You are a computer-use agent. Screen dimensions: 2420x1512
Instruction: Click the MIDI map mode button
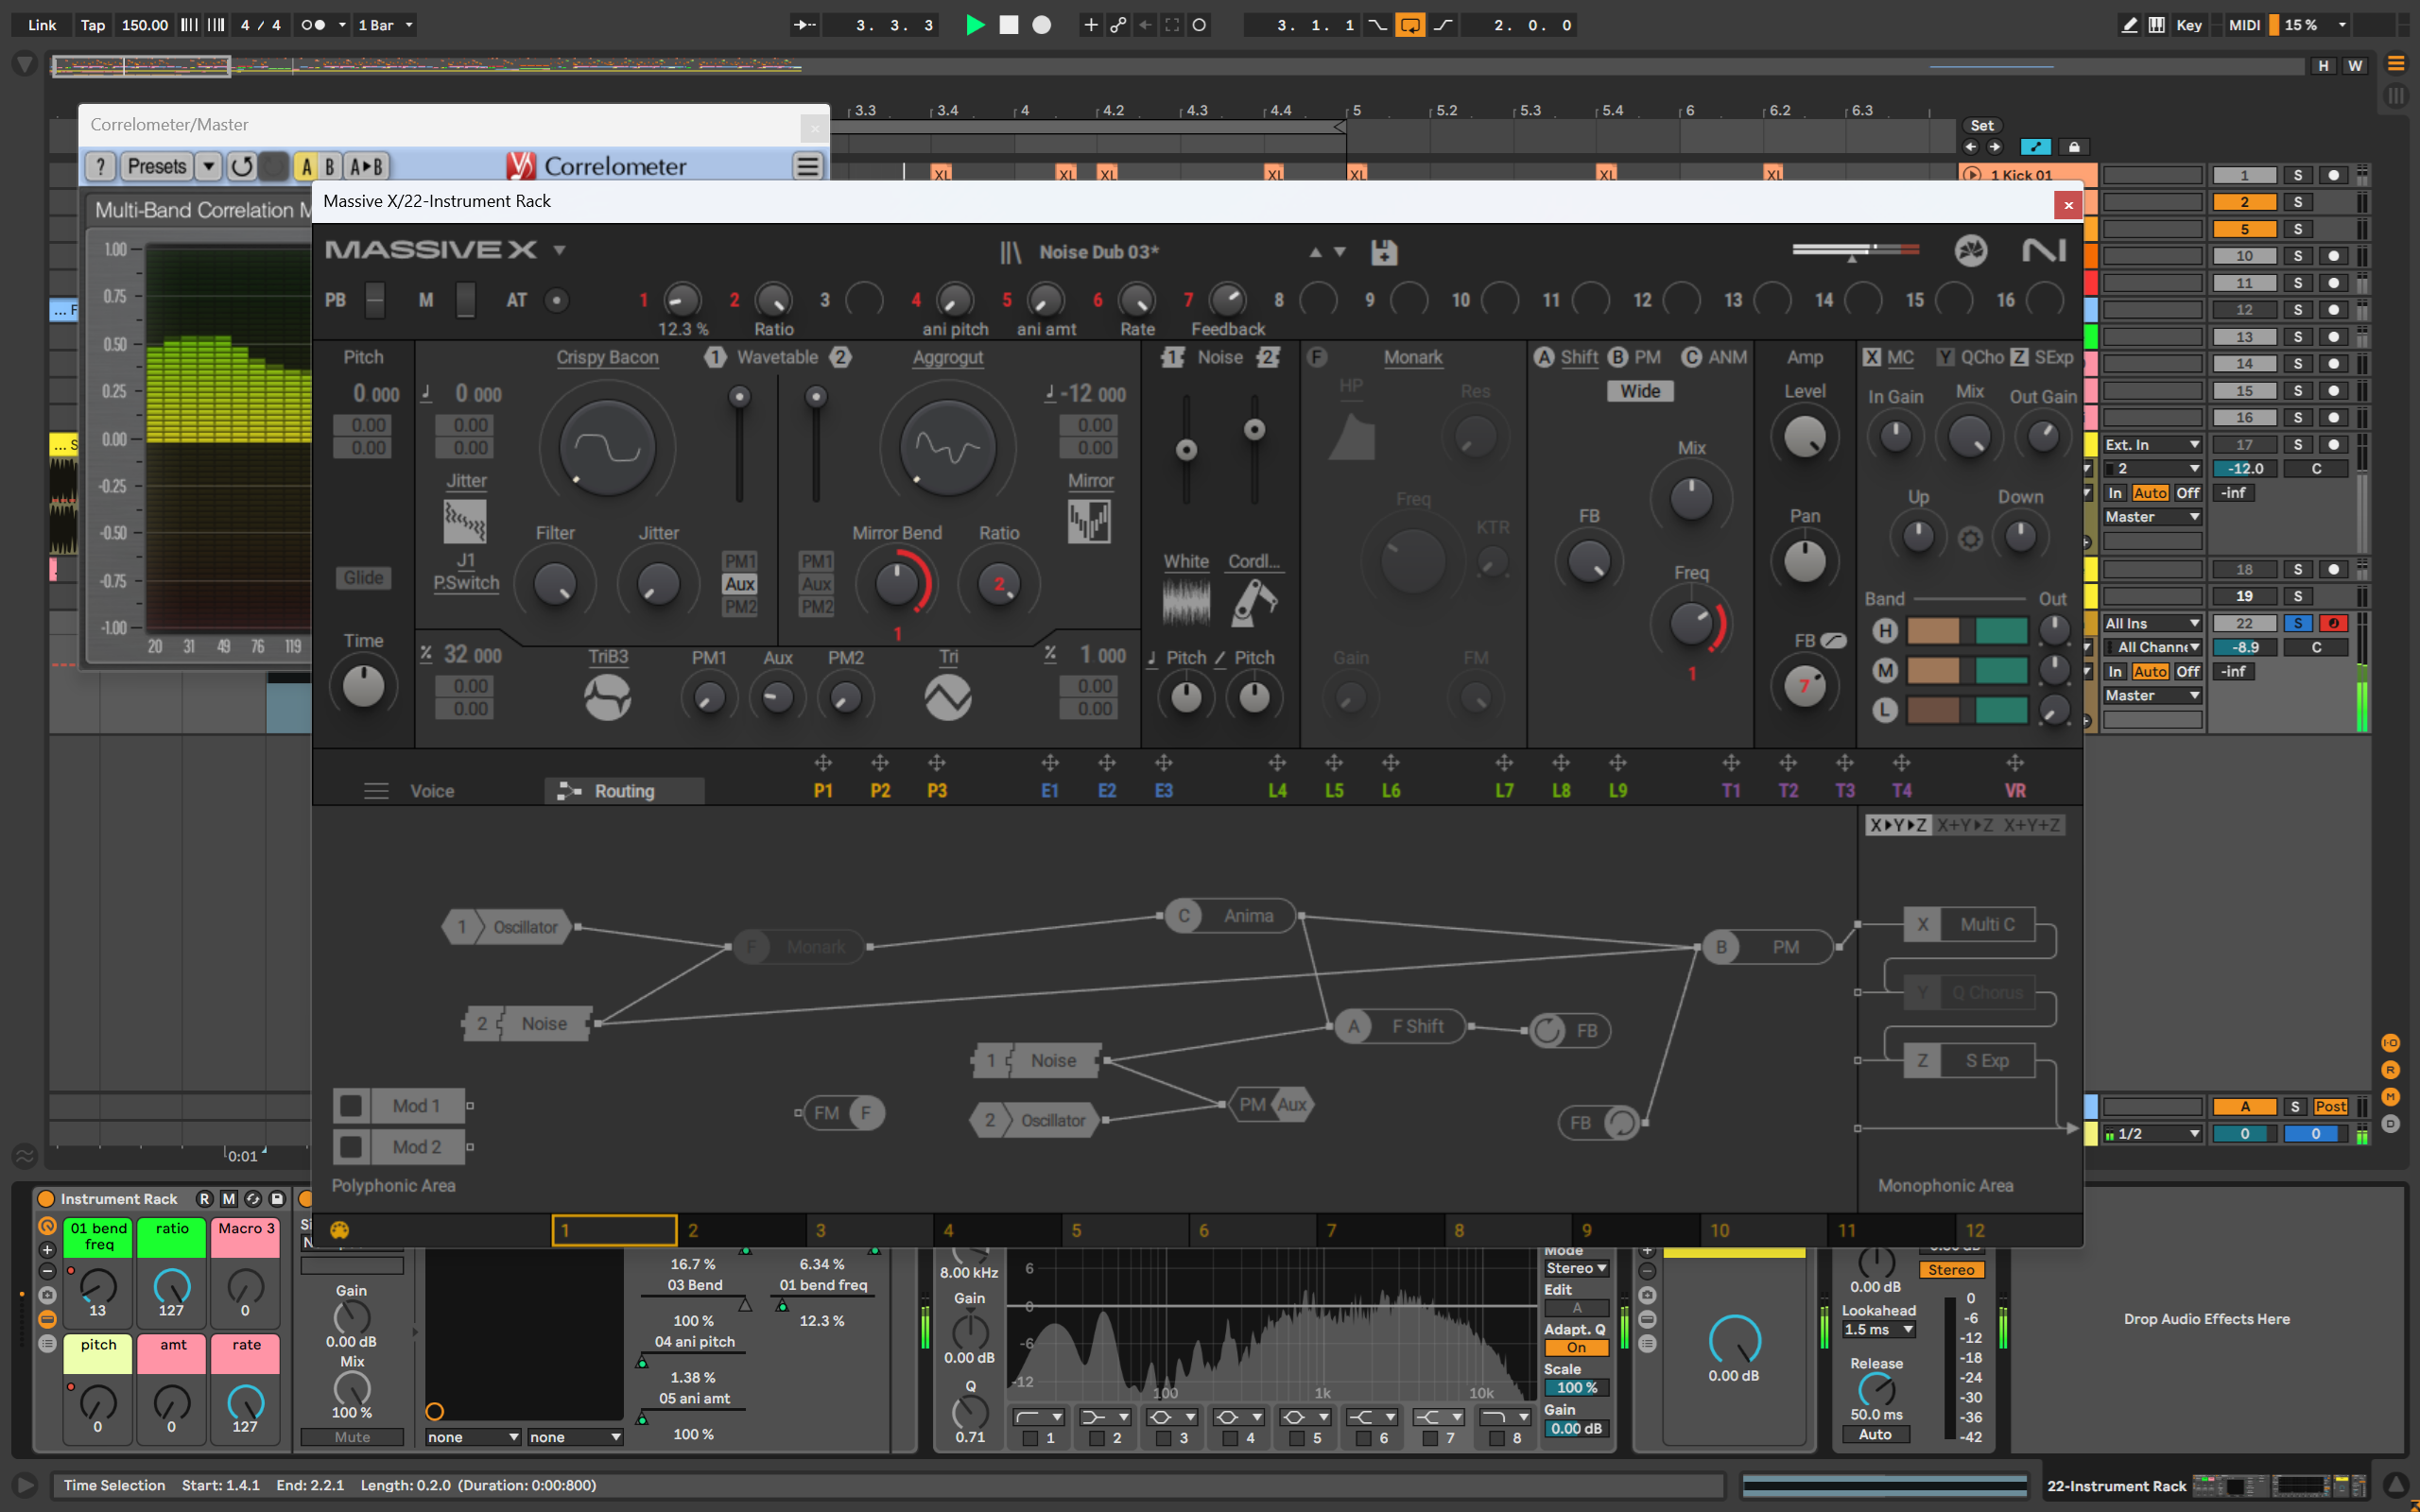tap(2244, 25)
